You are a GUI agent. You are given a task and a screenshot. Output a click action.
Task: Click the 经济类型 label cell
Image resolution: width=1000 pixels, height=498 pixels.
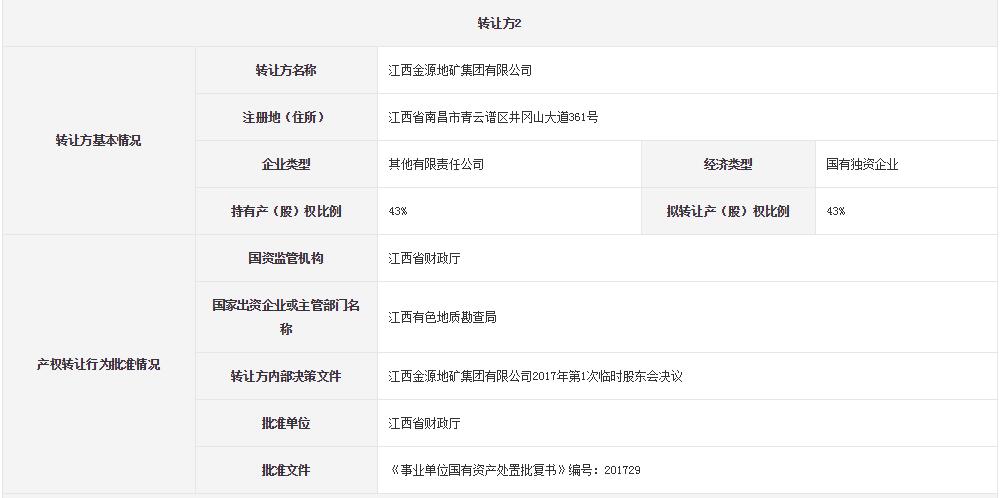[x=727, y=164]
